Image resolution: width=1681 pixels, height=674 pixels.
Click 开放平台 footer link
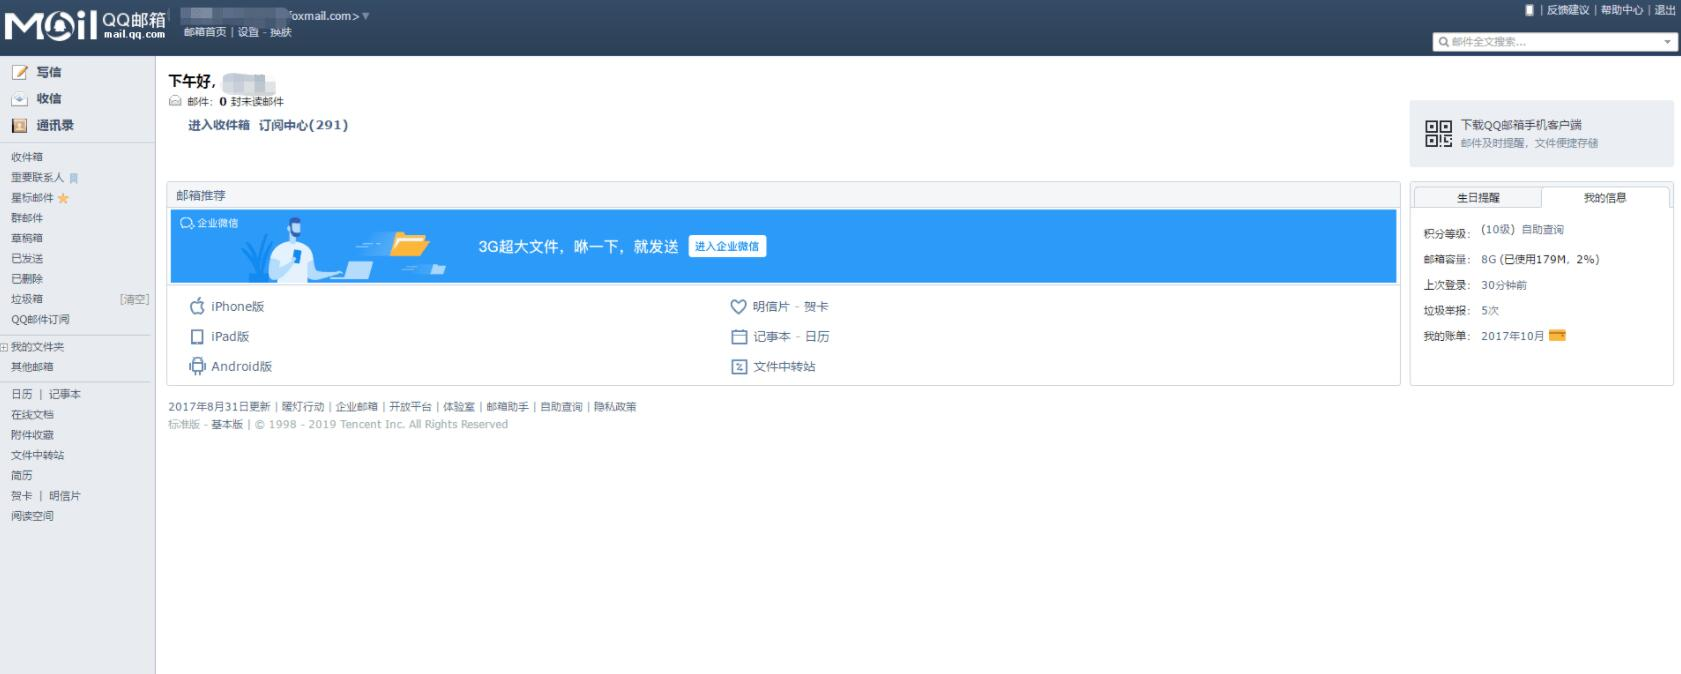point(410,407)
